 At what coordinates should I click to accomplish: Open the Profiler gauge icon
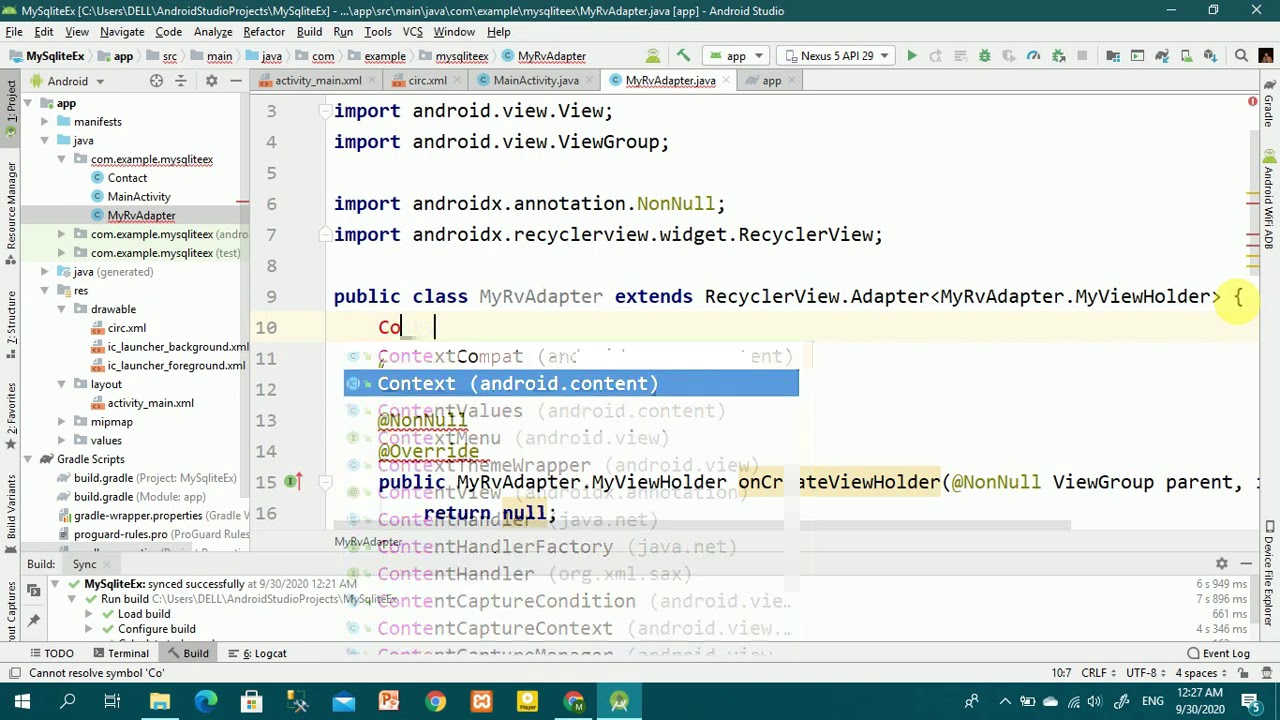(x=1033, y=56)
